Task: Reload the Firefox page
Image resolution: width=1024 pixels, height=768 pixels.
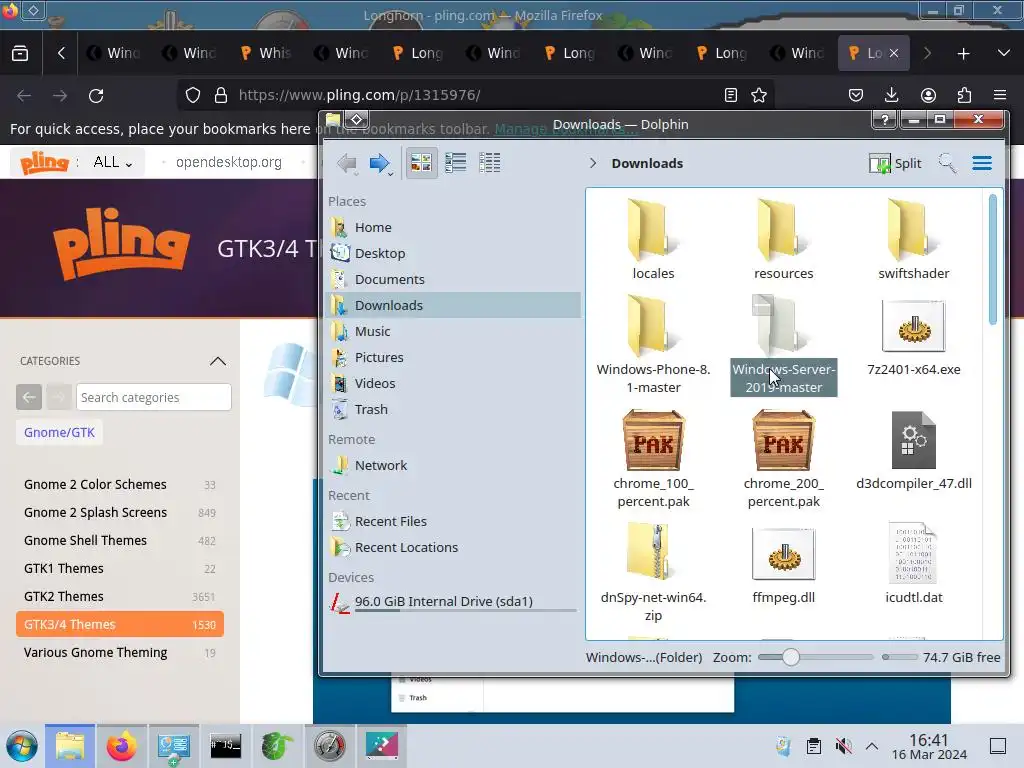Action: coord(96,95)
